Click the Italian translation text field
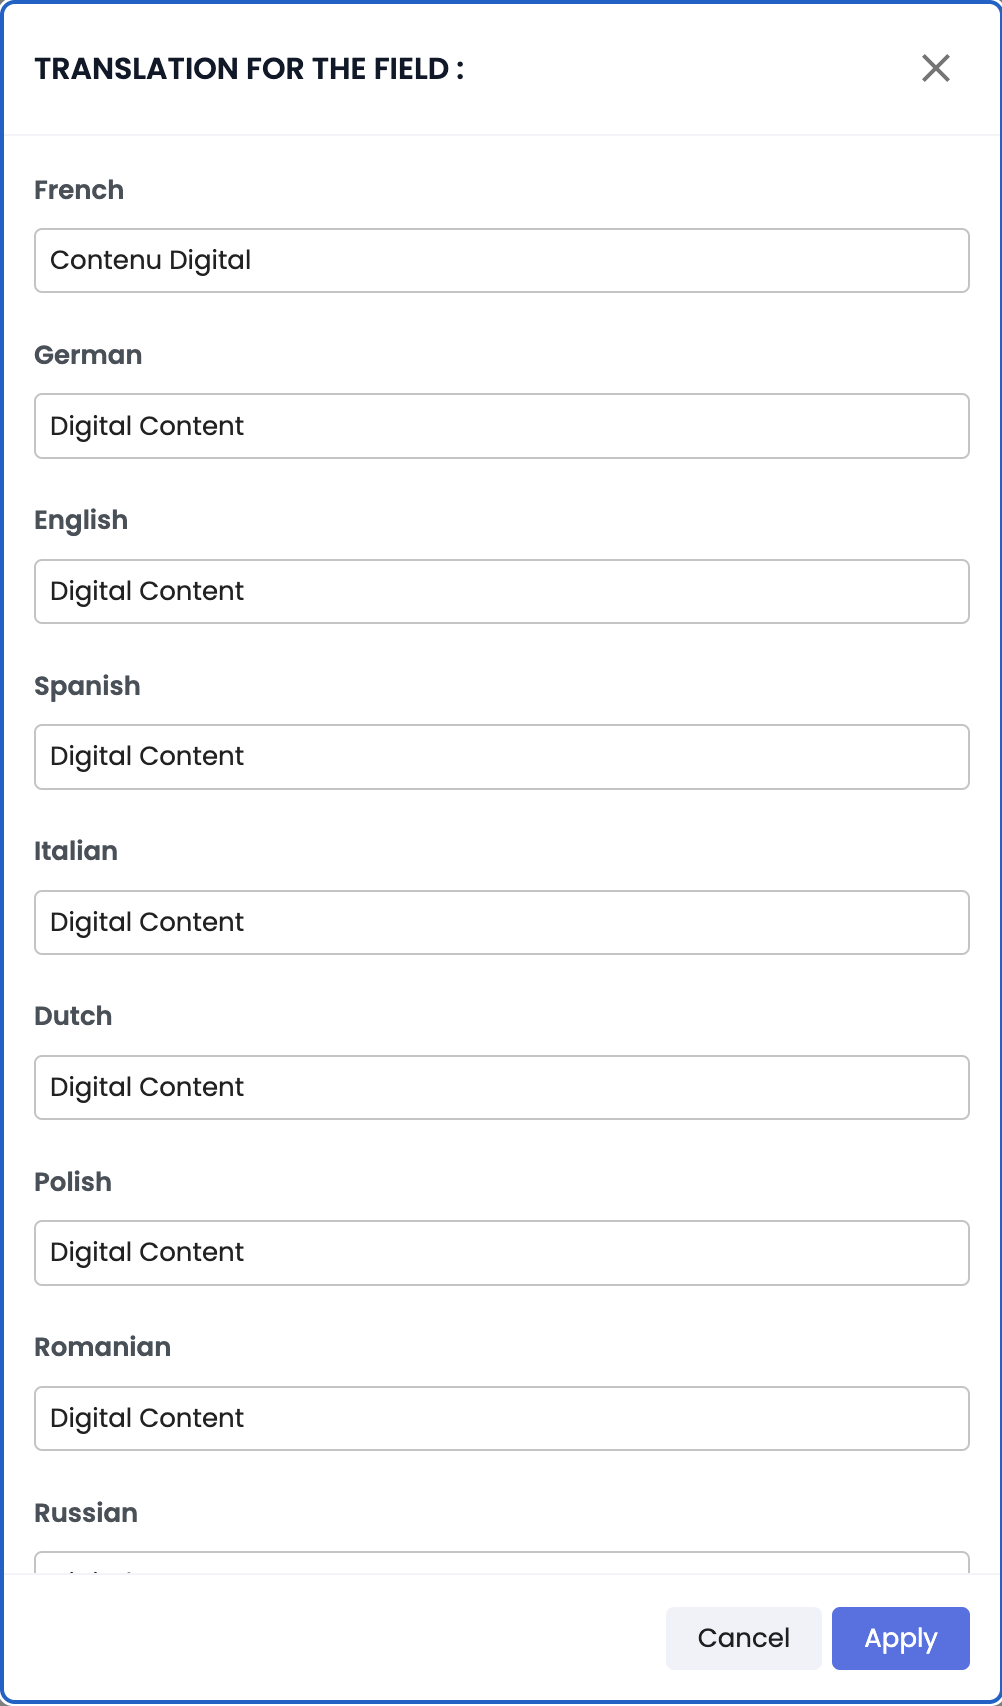Screen dimensions: 1002x1706 point(501,922)
